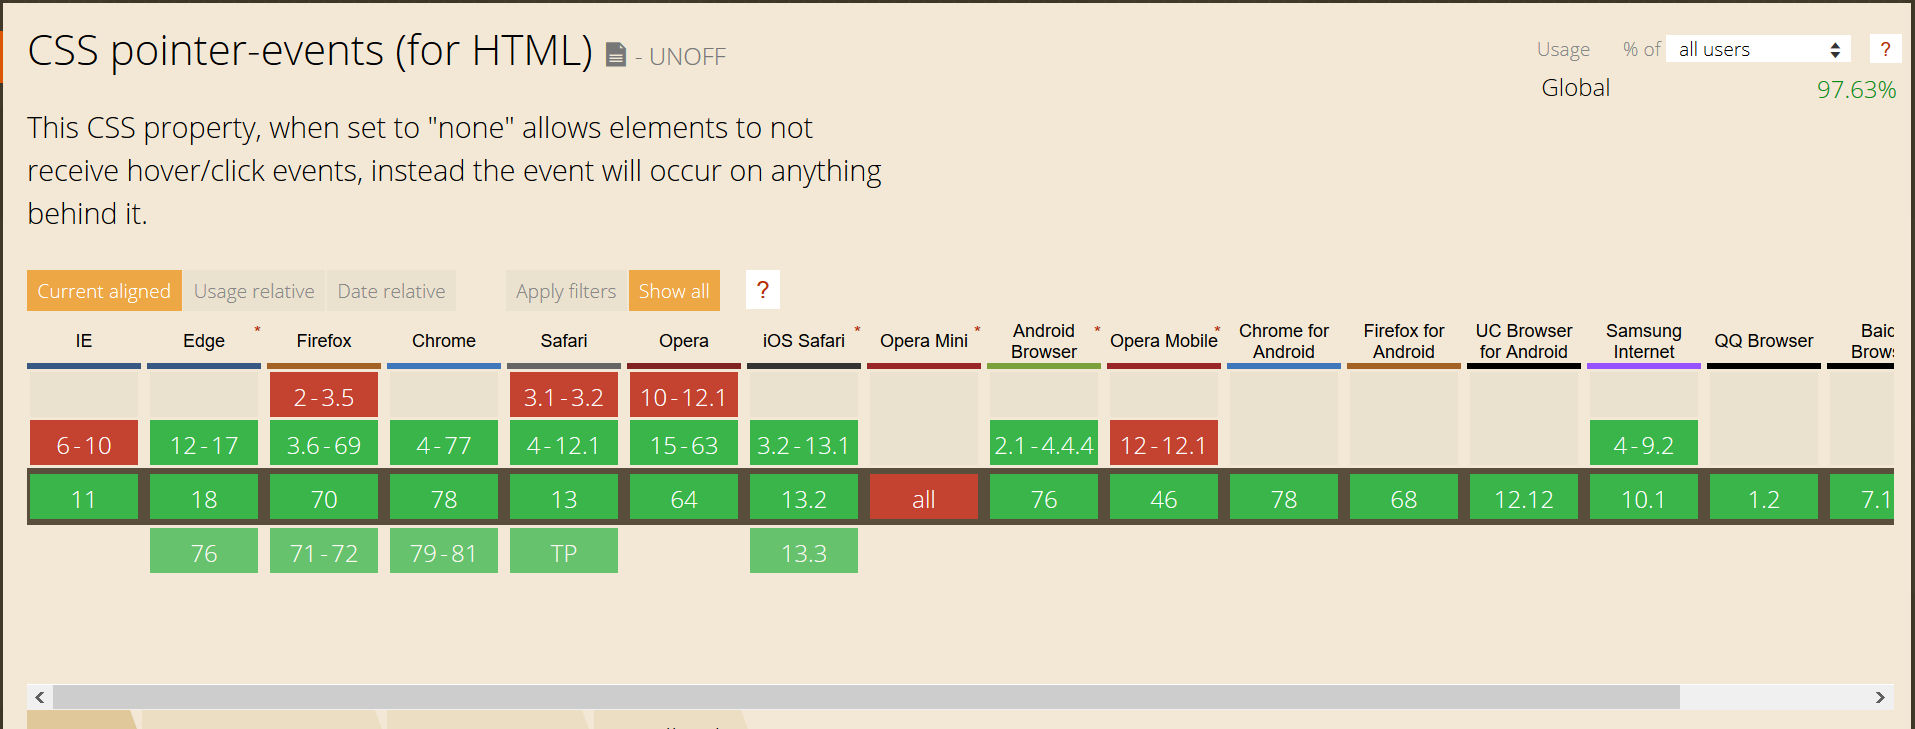Select the Chrome column header
Image resolution: width=1915 pixels, height=729 pixels.
click(443, 341)
